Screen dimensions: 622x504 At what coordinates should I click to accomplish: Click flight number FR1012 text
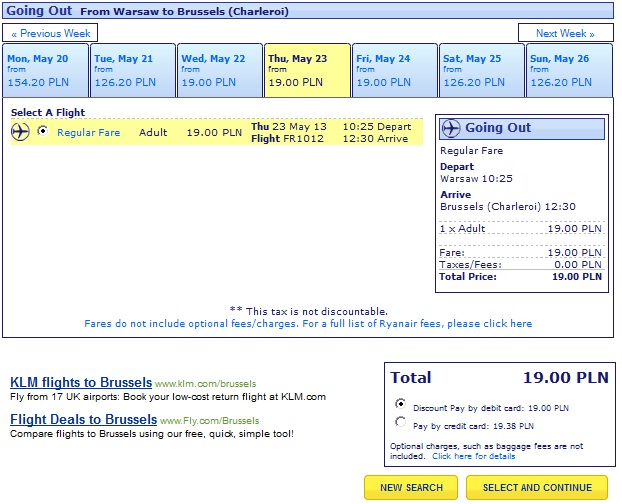(x=303, y=138)
